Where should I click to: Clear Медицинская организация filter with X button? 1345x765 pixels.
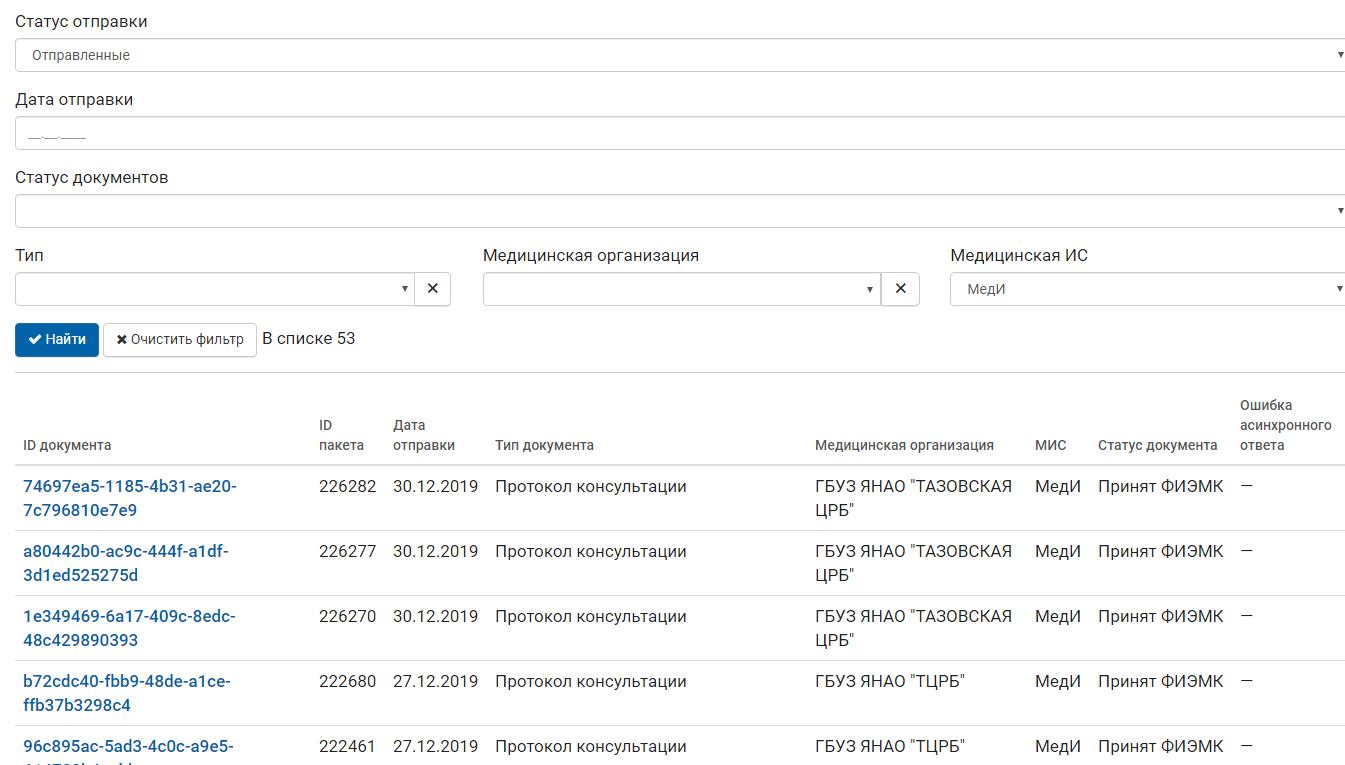pyautogui.click(x=900, y=288)
